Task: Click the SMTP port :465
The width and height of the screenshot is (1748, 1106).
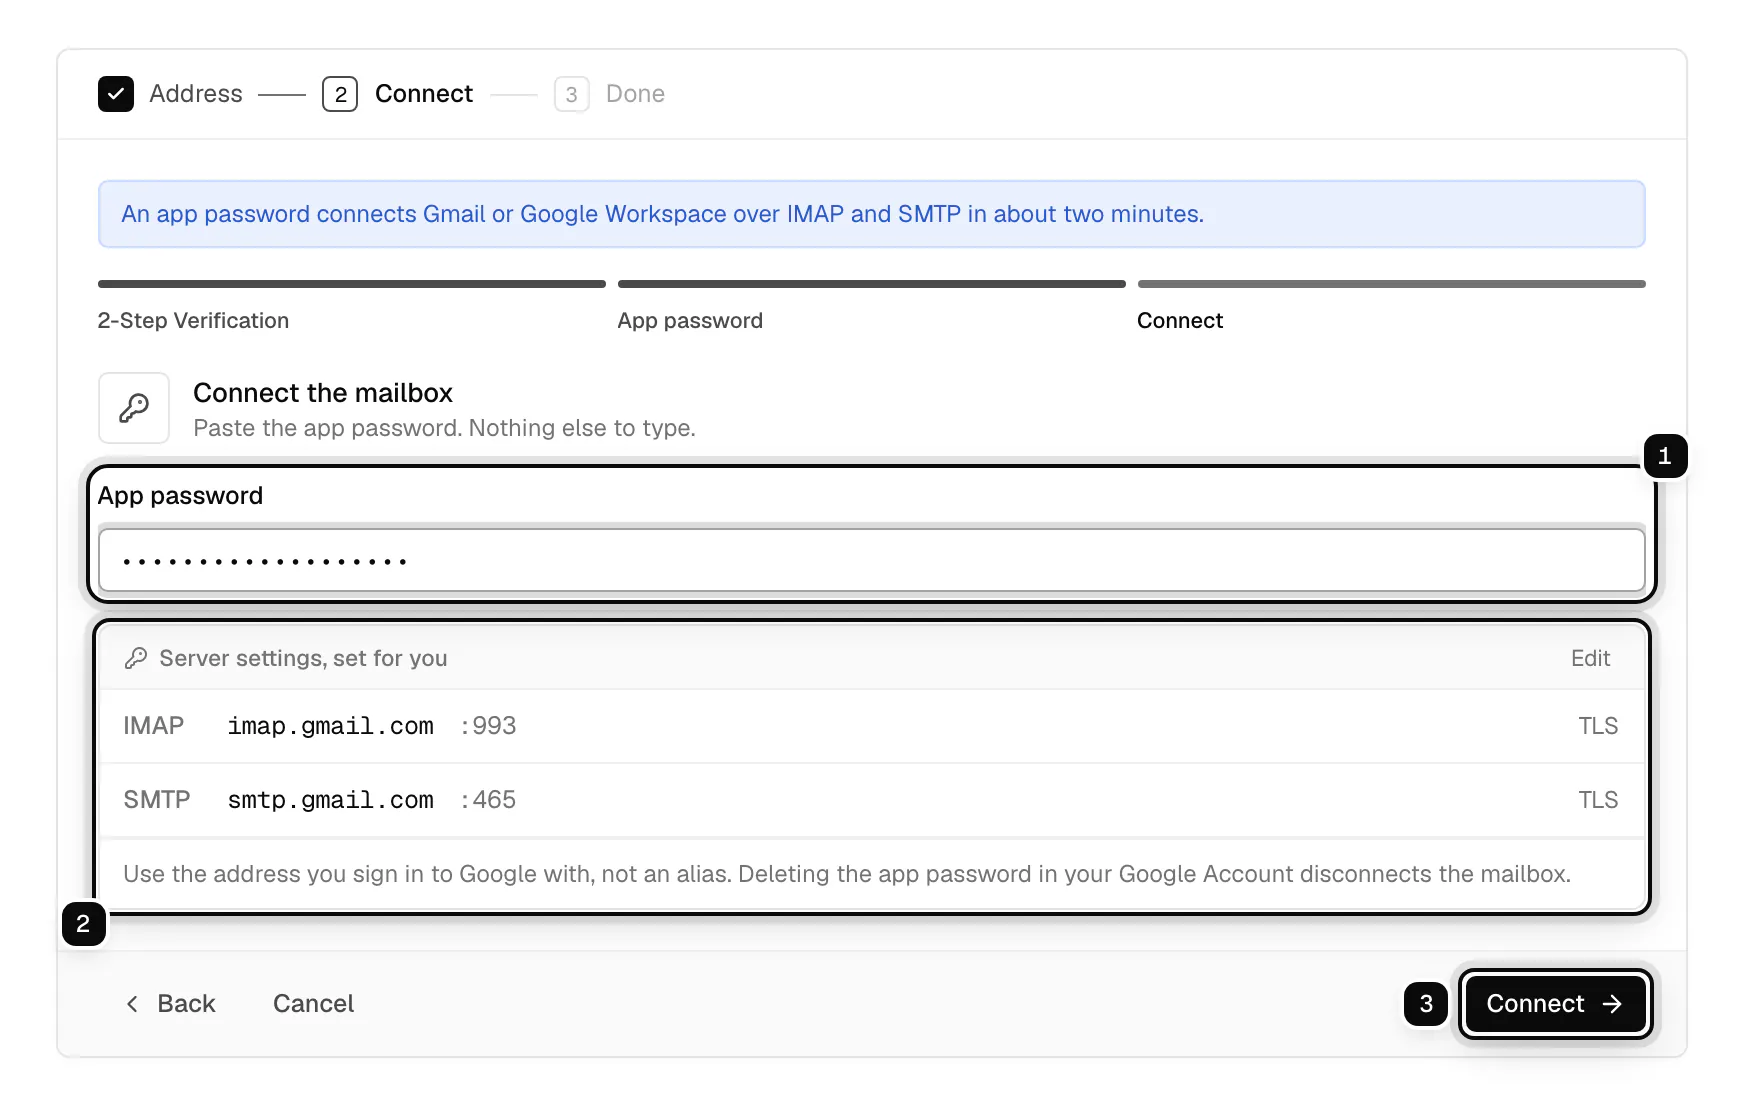Action: [x=488, y=800]
